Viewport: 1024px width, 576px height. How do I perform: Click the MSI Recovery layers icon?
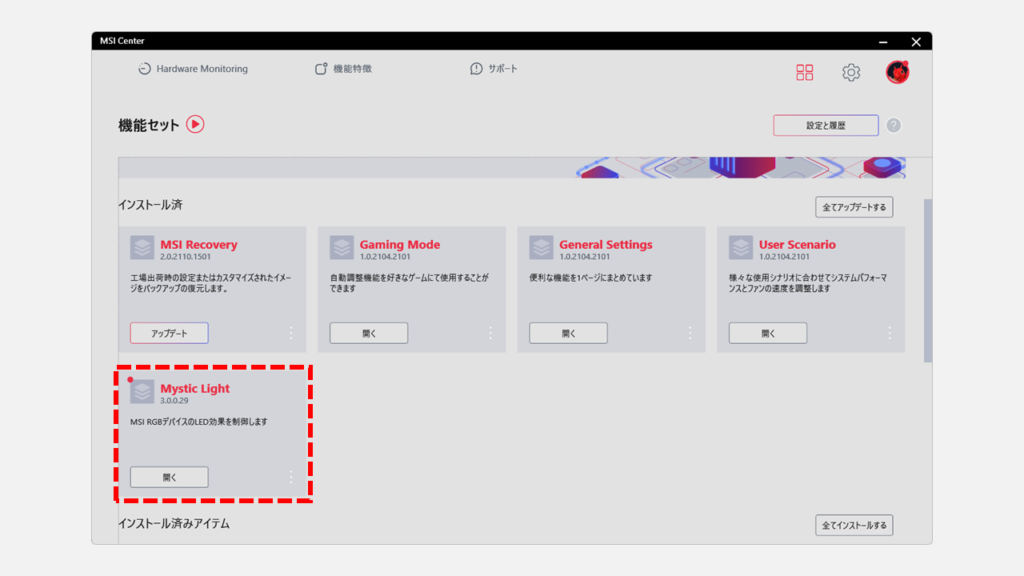click(x=142, y=248)
